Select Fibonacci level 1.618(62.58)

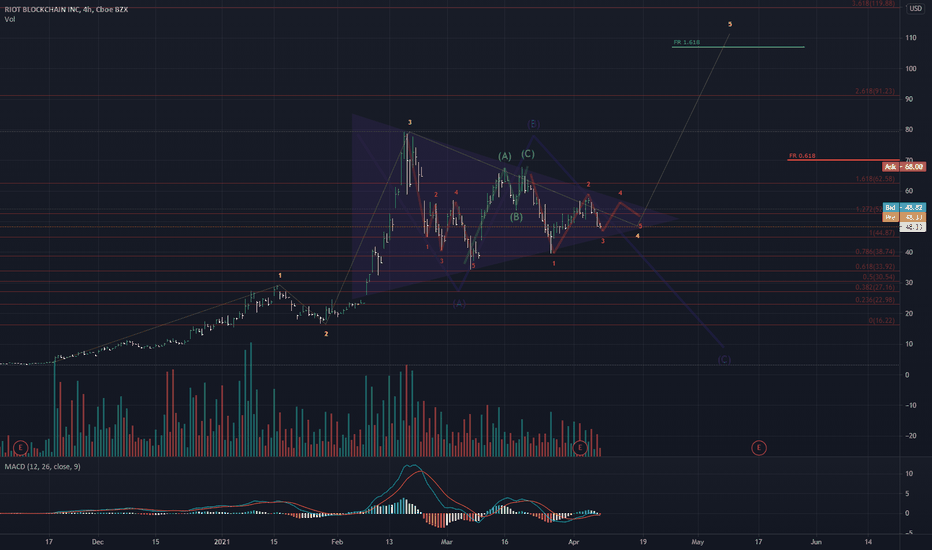(x=875, y=179)
